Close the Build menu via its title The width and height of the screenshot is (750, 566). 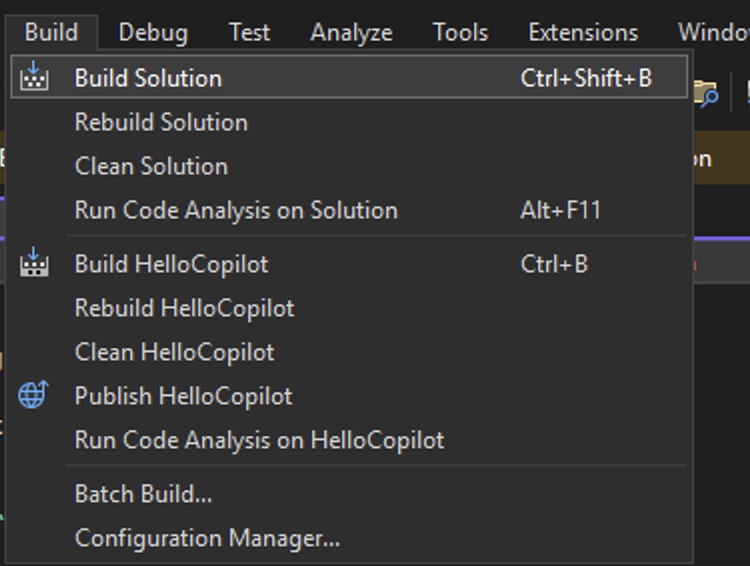[51, 32]
